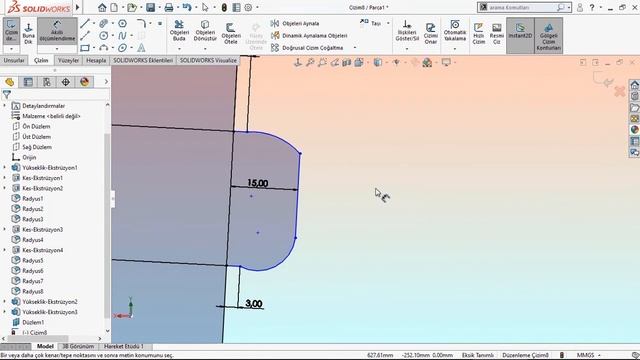The image size is (640, 360).
Task: Open dropdown under Objeleri Buda
Action: click(179, 49)
